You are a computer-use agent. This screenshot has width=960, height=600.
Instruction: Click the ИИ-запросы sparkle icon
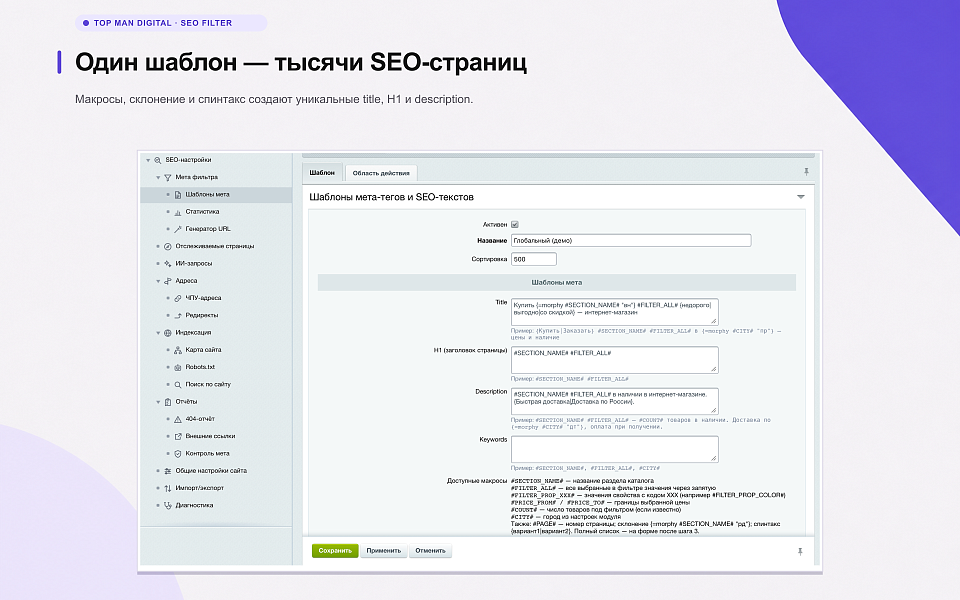click(x=167, y=263)
